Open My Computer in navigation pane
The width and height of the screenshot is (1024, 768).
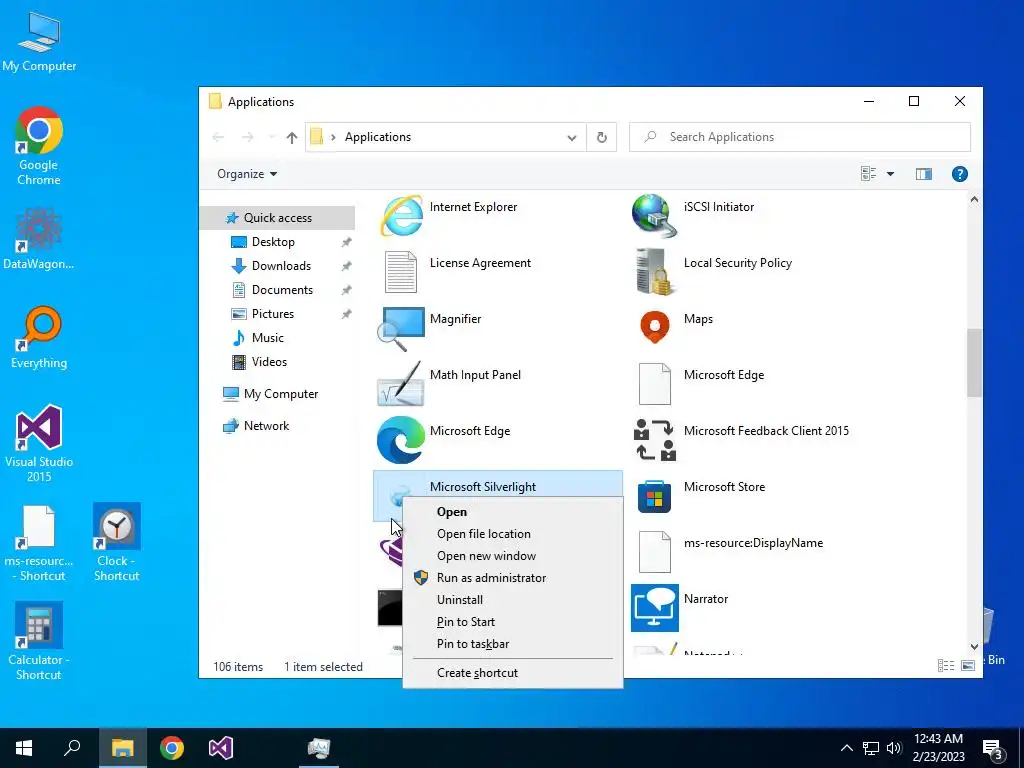pyautogui.click(x=281, y=394)
